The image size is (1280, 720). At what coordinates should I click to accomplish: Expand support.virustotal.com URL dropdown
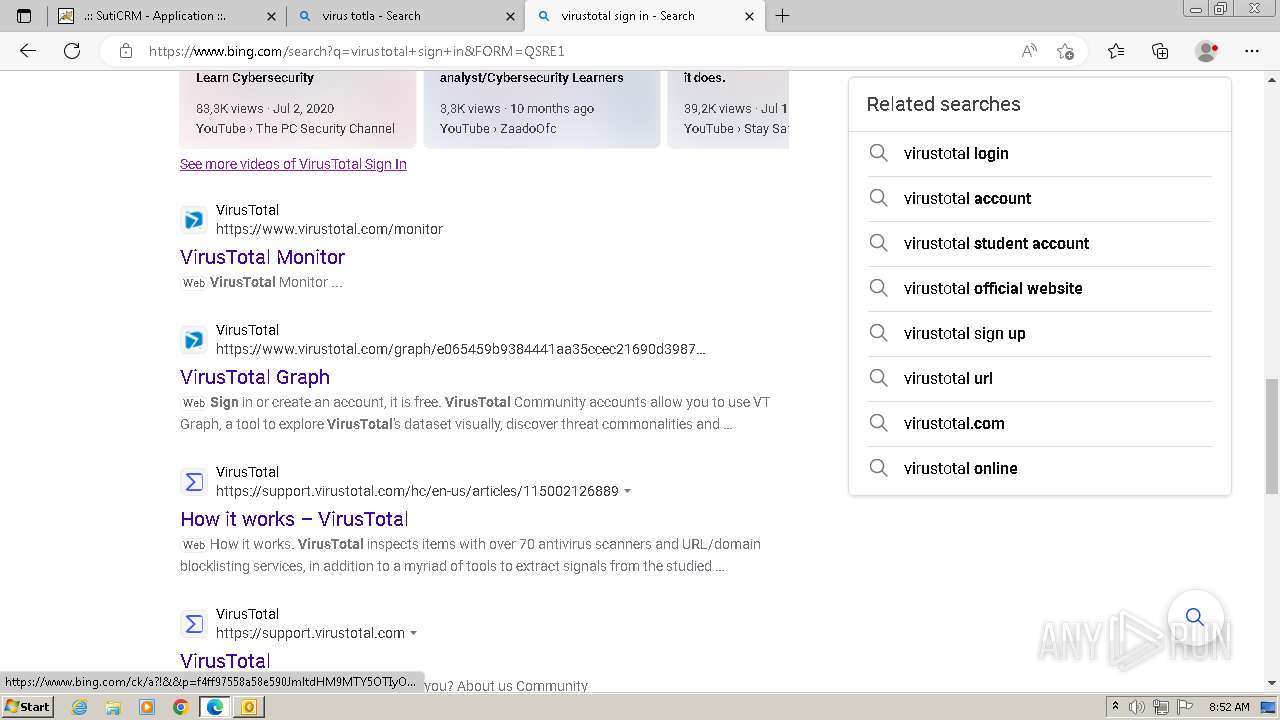pyautogui.click(x=414, y=633)
